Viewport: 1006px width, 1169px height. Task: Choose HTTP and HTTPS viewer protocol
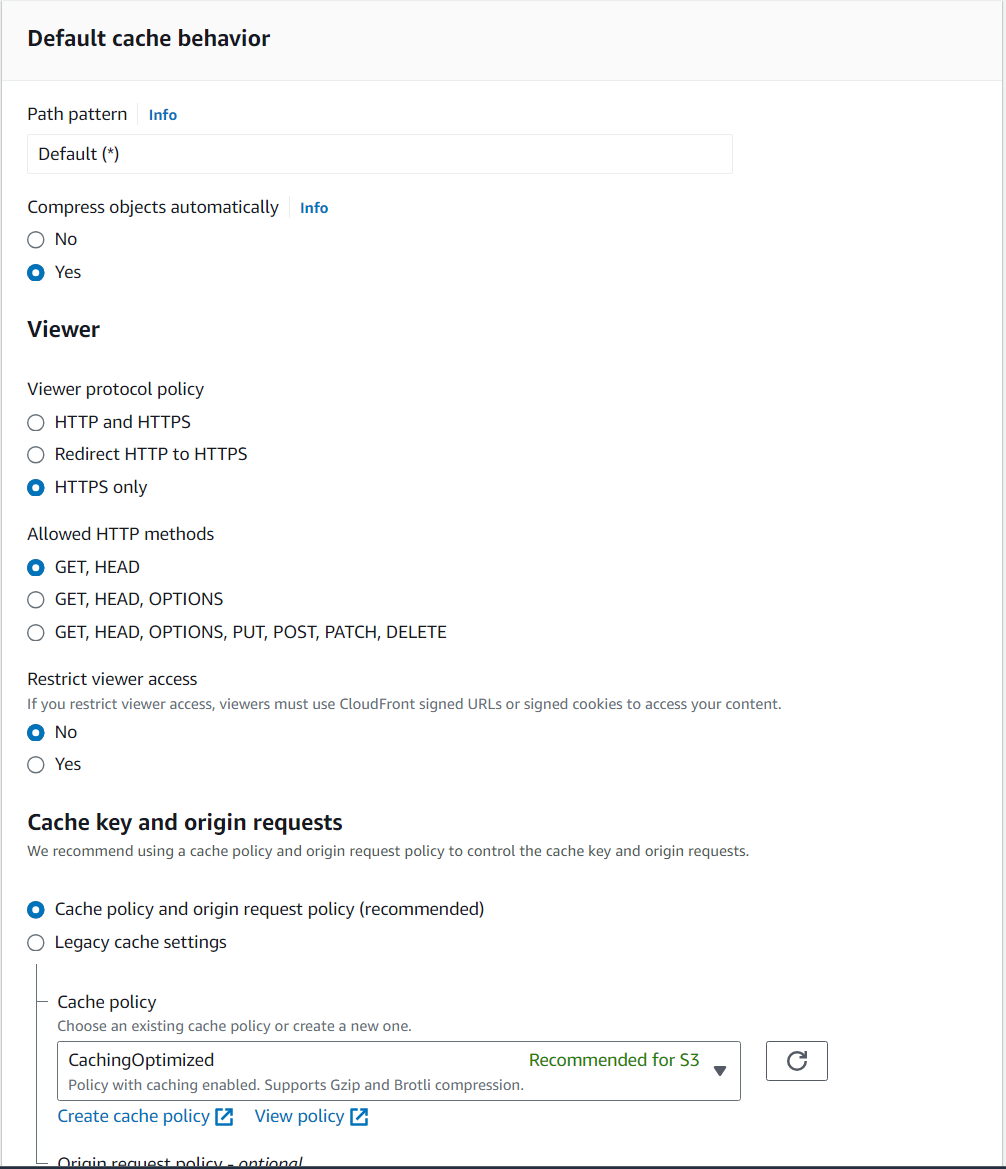pos(36,422)
